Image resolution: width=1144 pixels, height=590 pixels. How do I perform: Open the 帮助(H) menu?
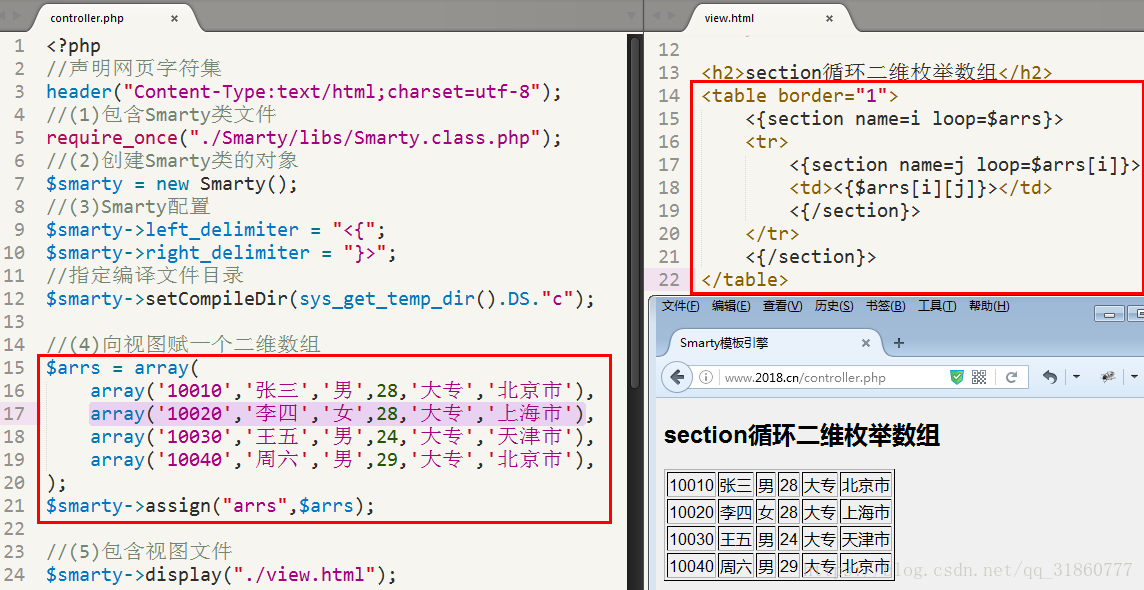[989, 306]
